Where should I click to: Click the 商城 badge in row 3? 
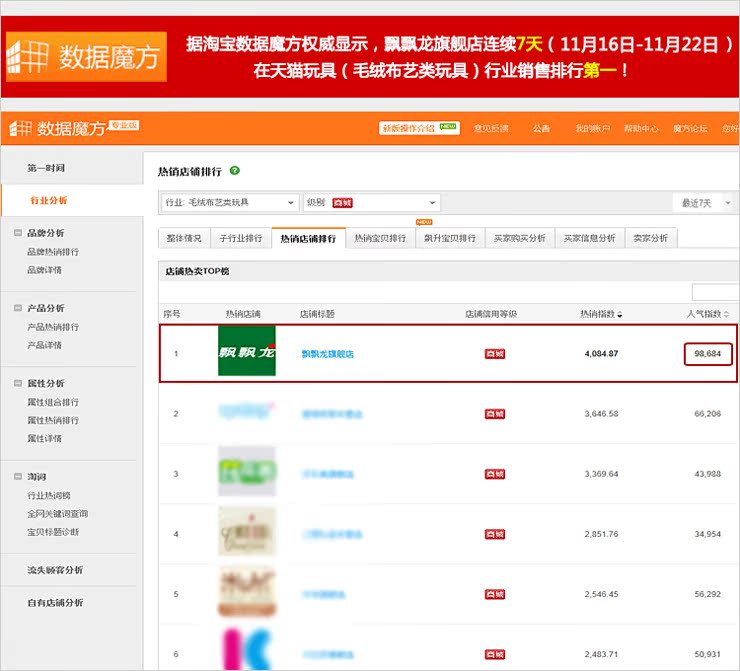(x=495, y=474)
